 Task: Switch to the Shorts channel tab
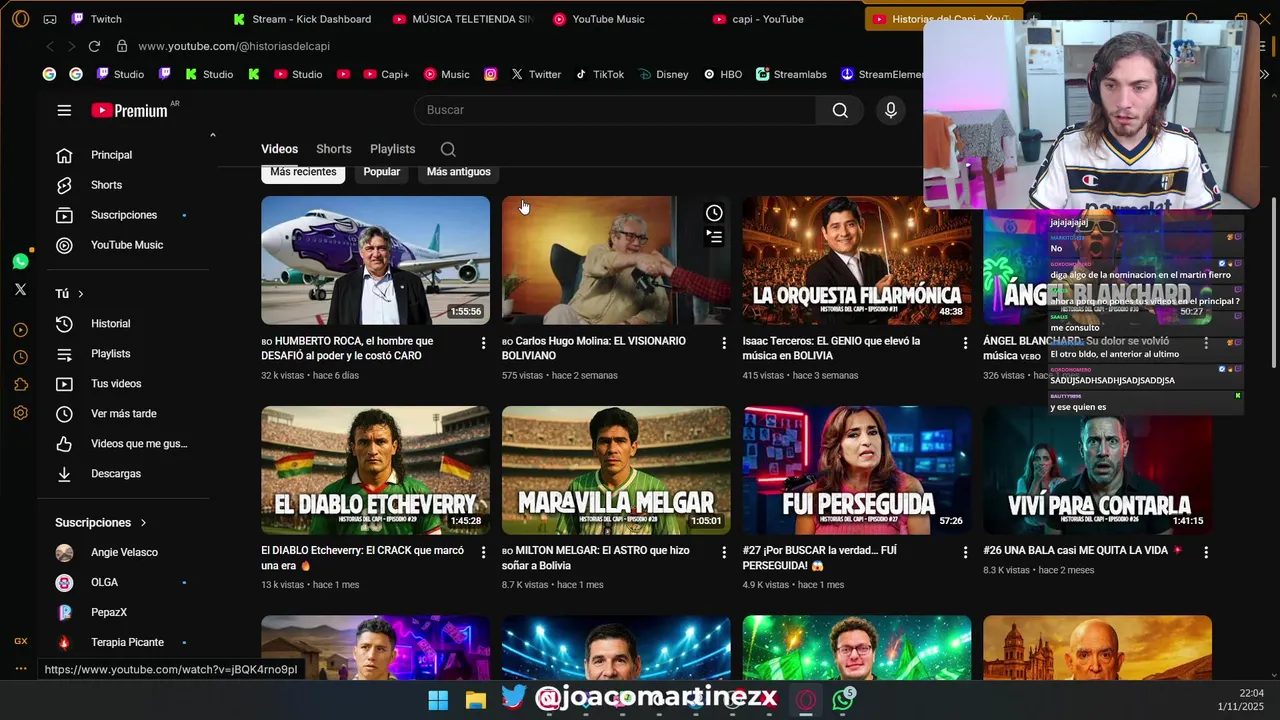334,149
